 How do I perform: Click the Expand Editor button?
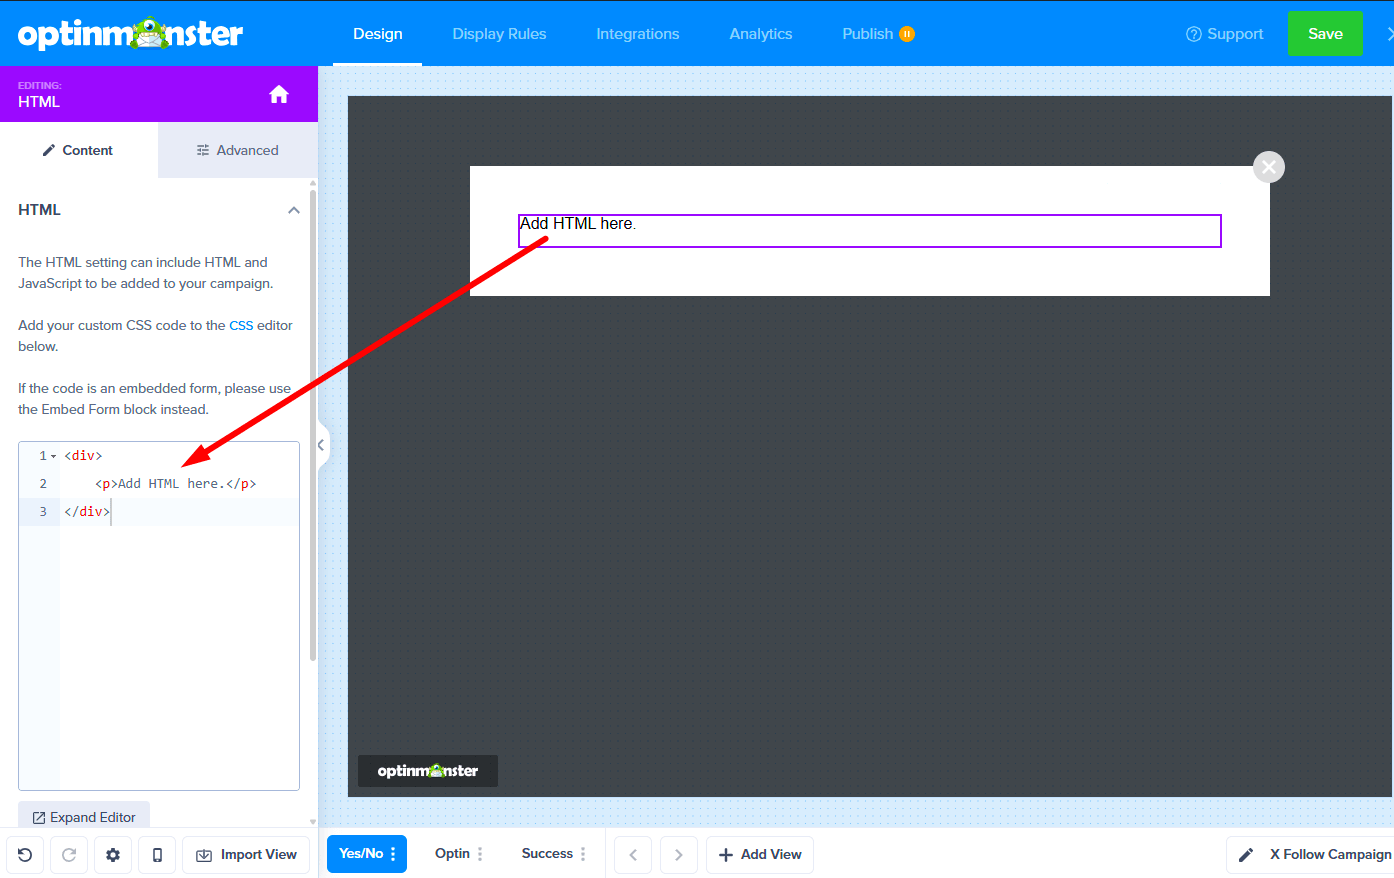(84, 817)
